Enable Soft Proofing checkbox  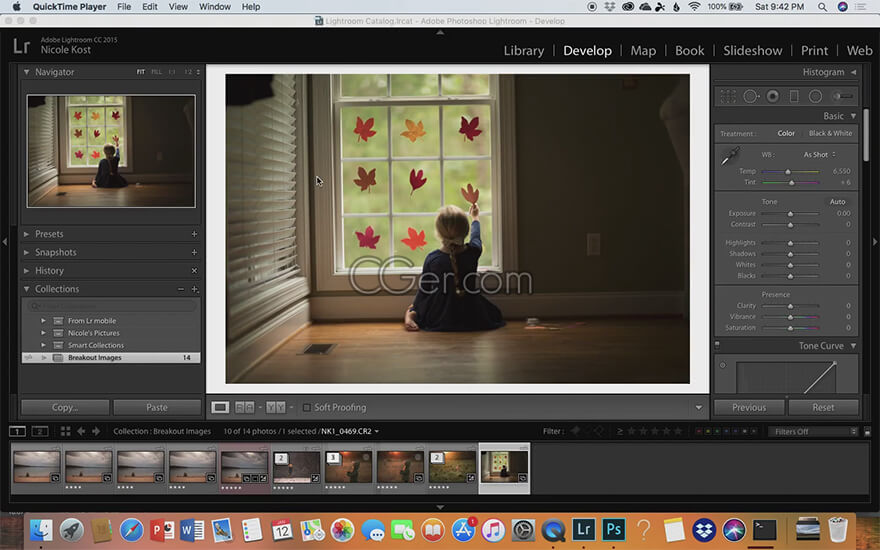tap(306, 407)
